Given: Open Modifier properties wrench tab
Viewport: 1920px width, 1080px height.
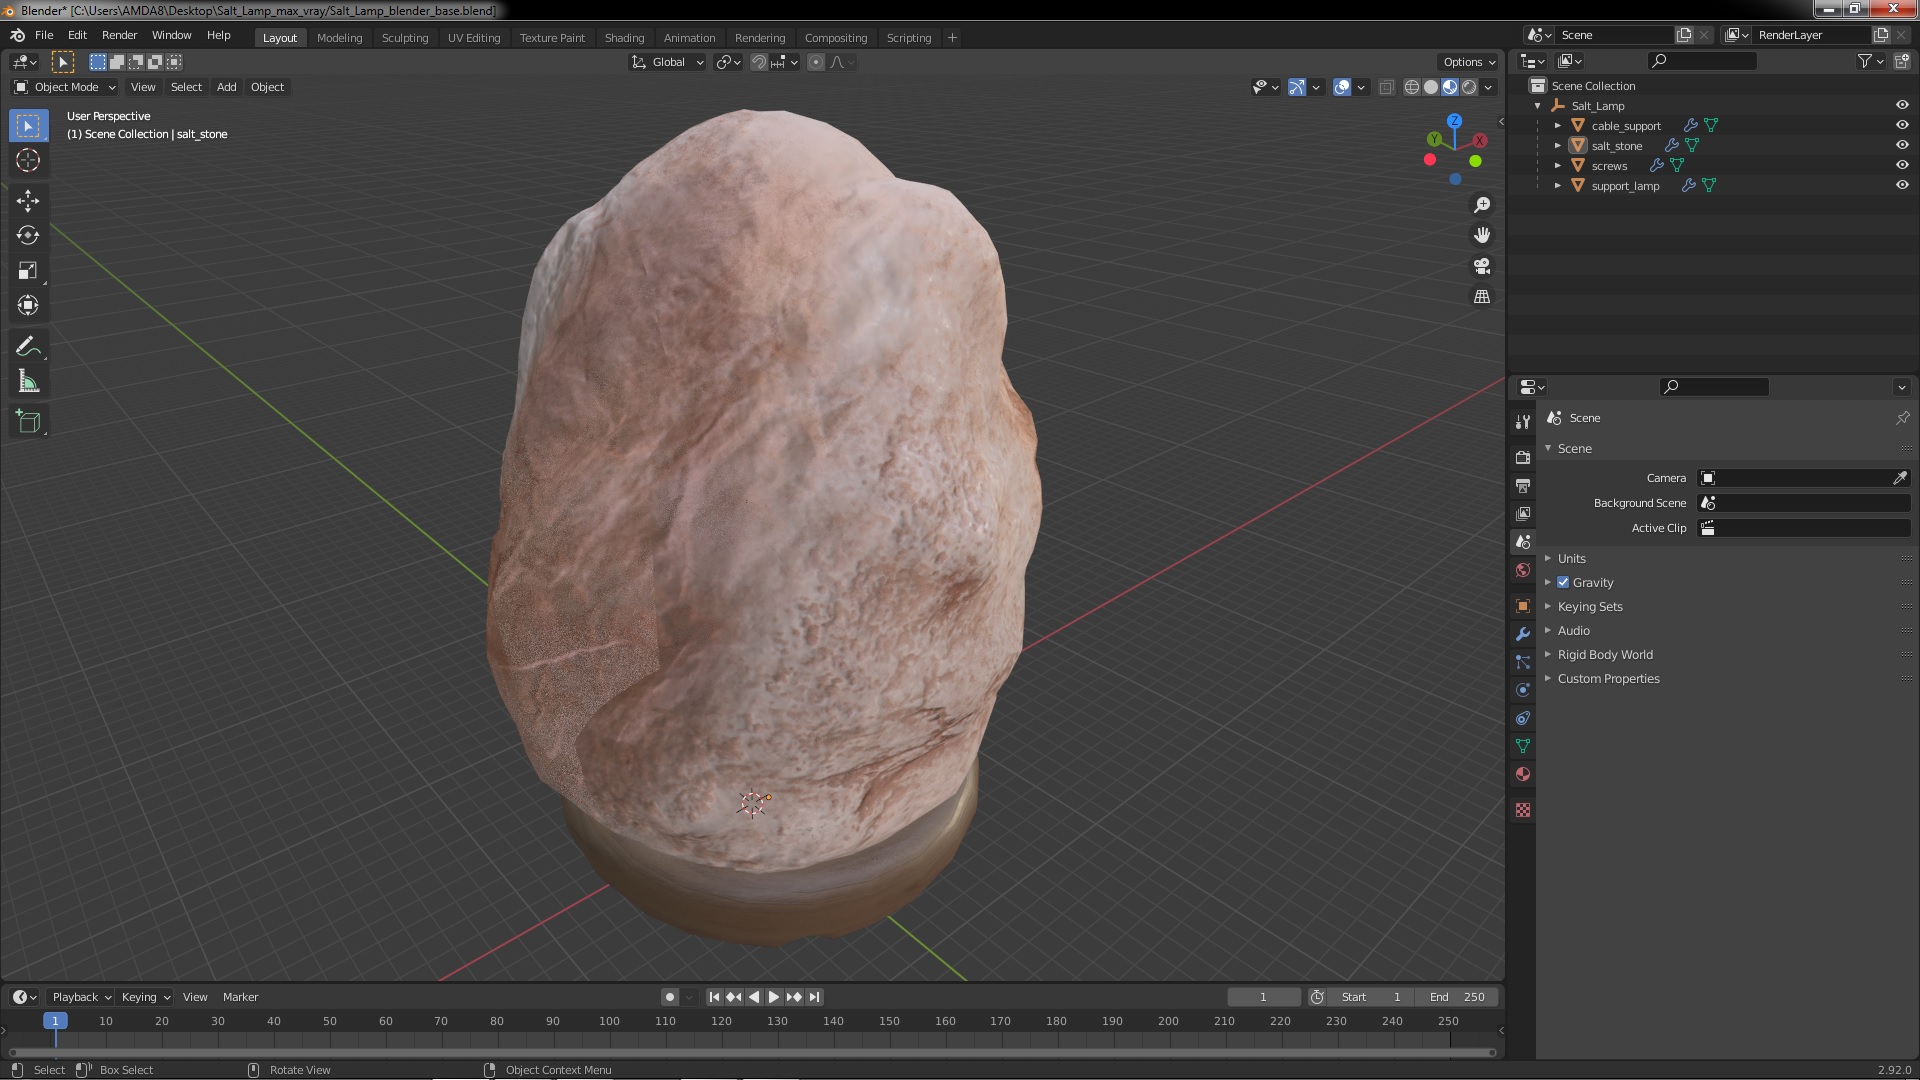Looking at the screenshot, I should pos(1522,634).
